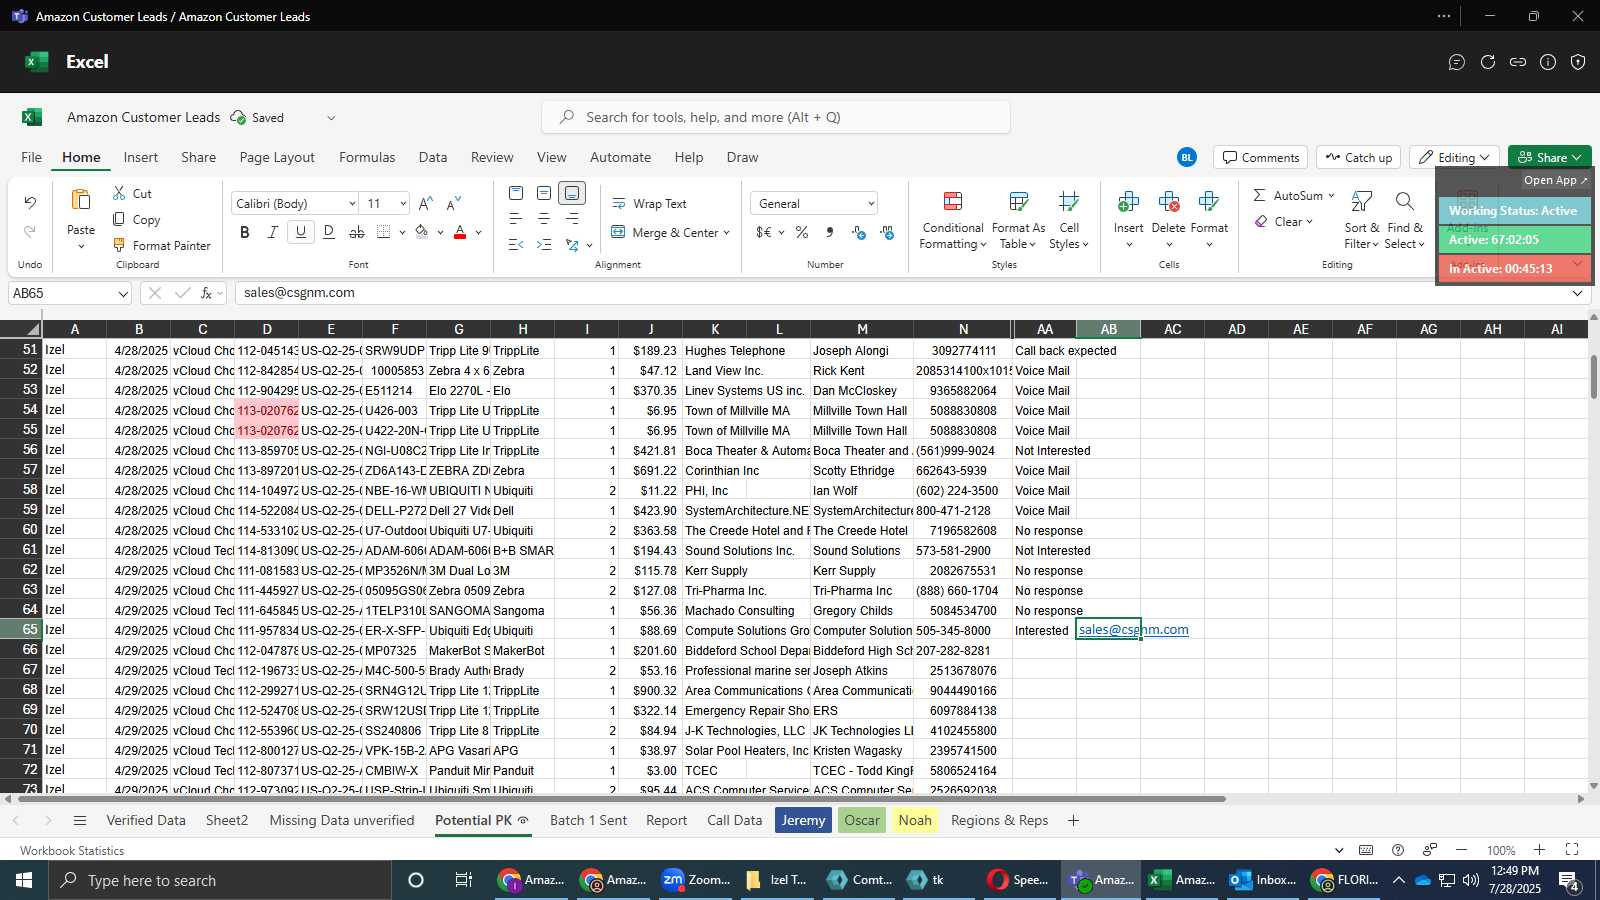Toggle middle vertical alignment
This screenshot has width=1600, height=900.
click(x=544, y=193)
